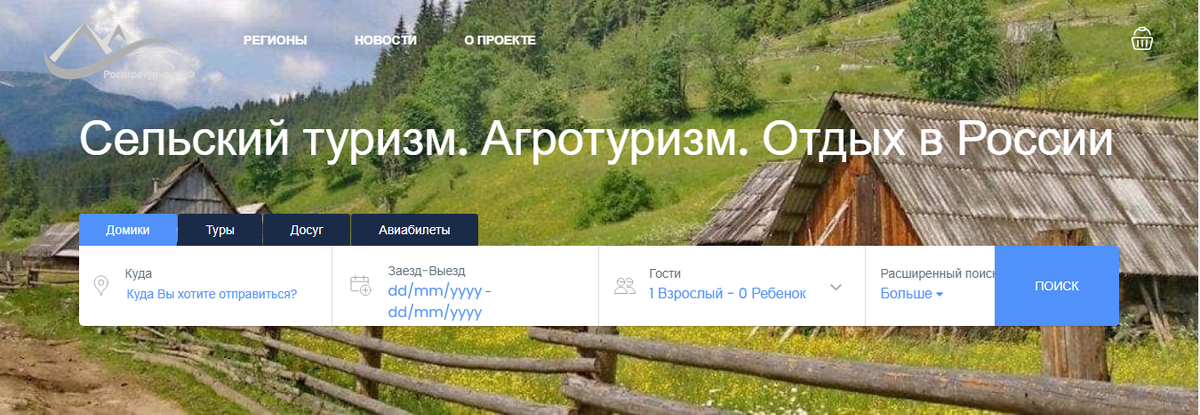The width and height of the screenshot is (1200, 415).
Task: Click the calendar icon near Заезд-Выезд
Action: tap(360, 285)
